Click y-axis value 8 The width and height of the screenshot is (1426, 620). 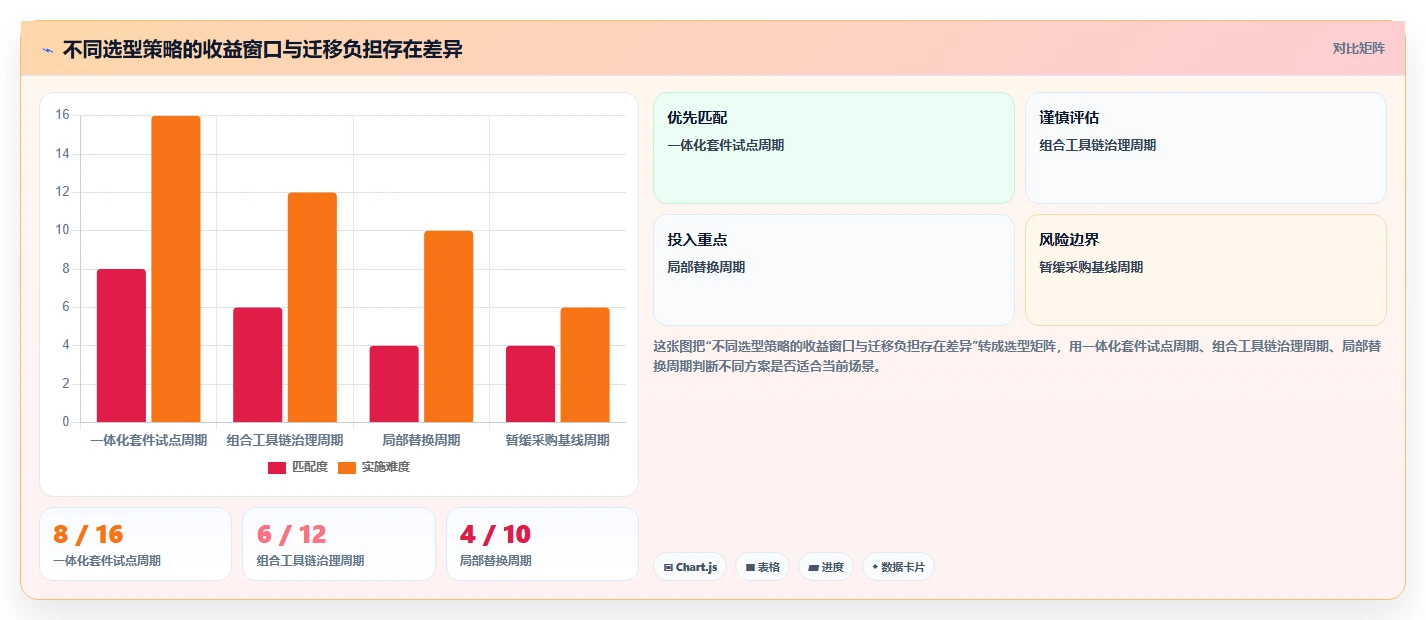(x=66, y=269)
